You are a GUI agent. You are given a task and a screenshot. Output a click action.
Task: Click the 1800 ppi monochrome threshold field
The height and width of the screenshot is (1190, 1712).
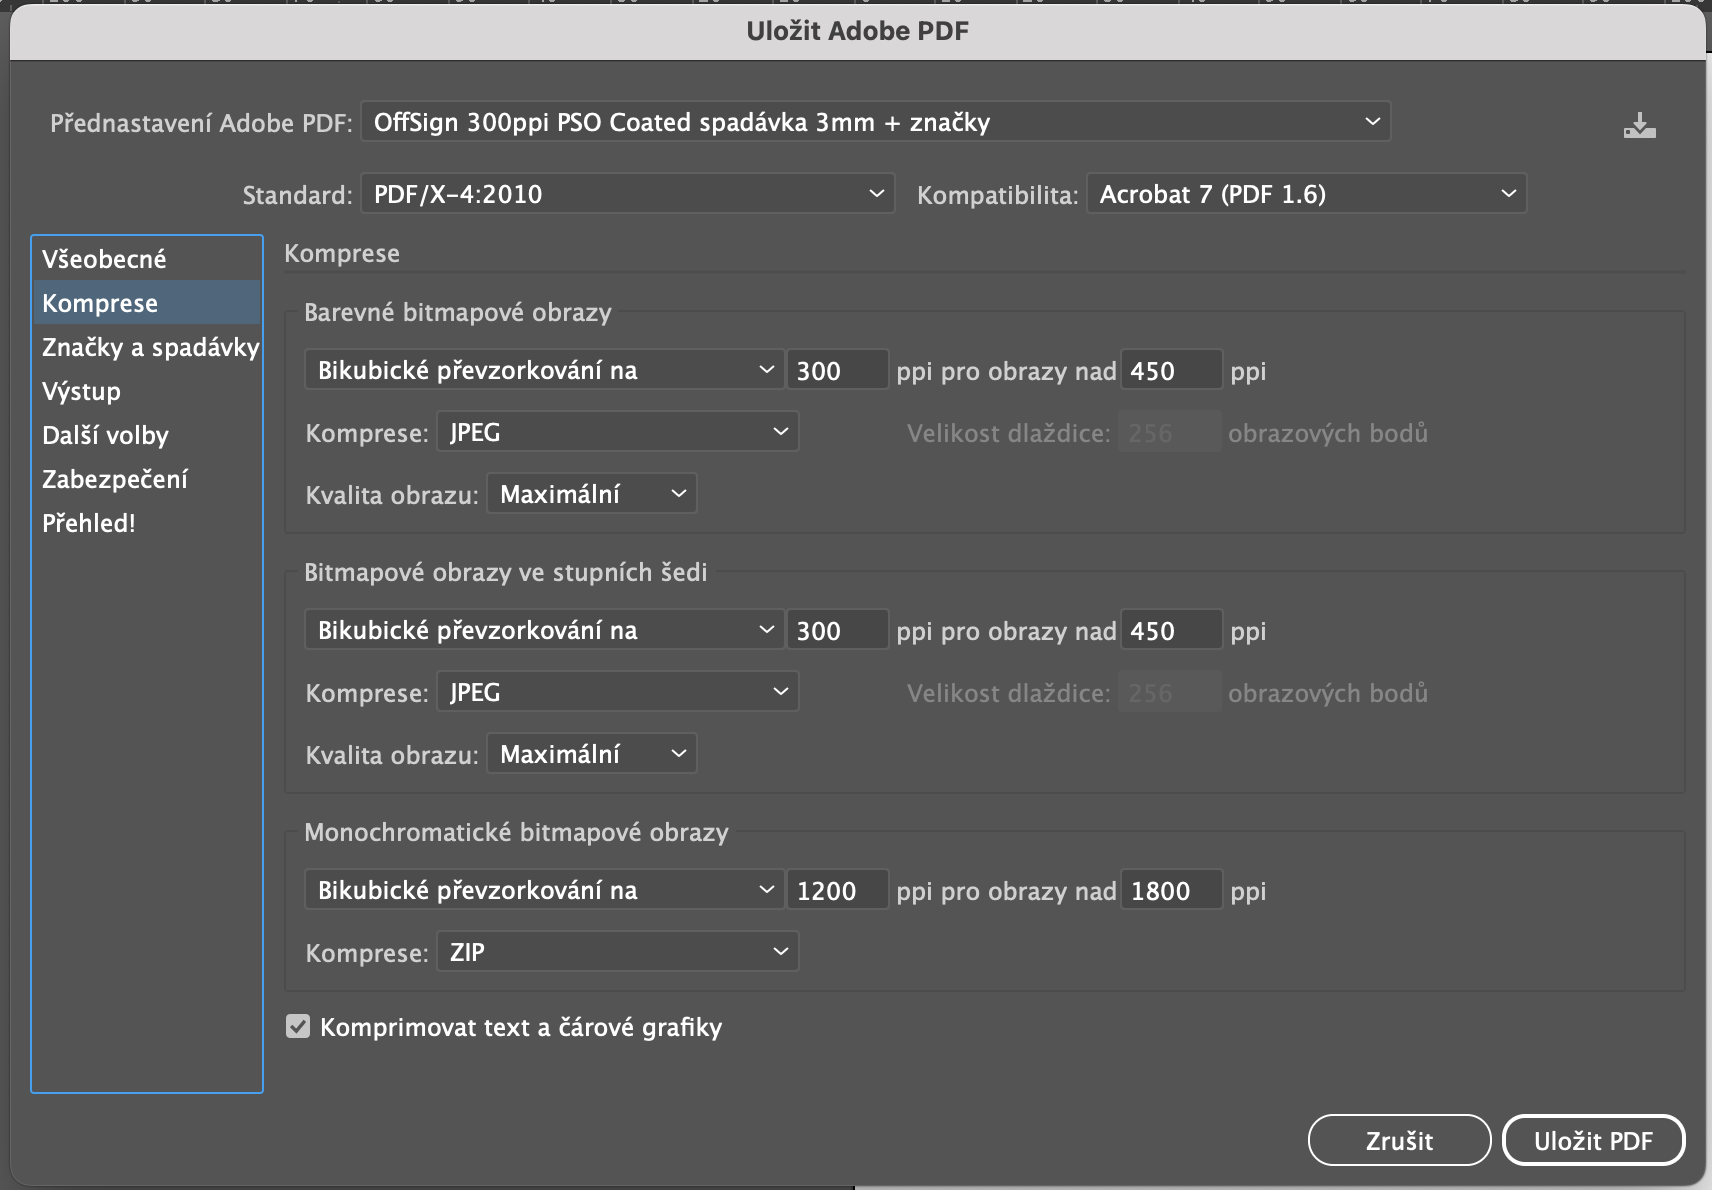click(1171, 890)
